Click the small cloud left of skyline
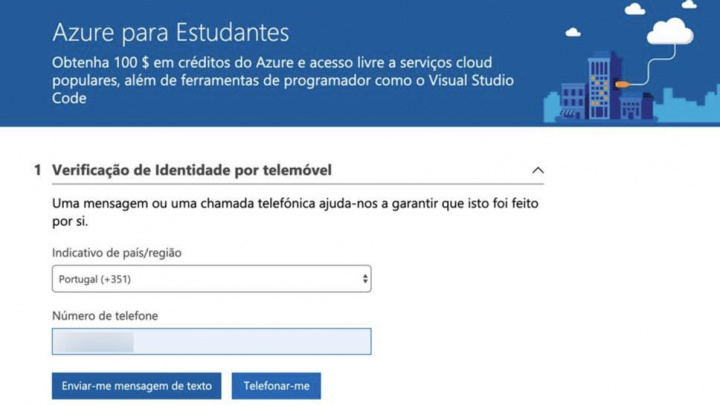The width and height of the screenshot is (720, 406). pyautogui.click(x=572, y=33)
